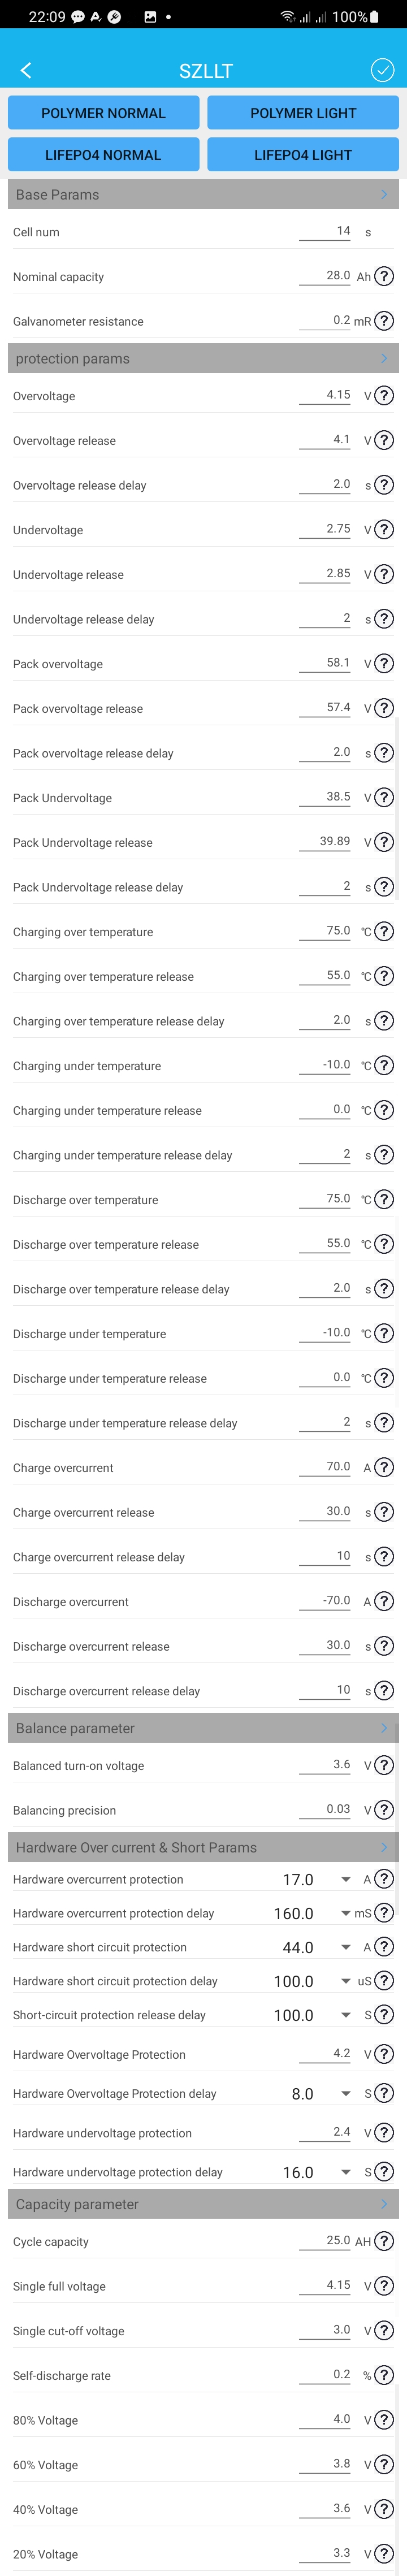Edit the Overvoltage value field
Screen dimensions: 407x2576
(325, 395)
